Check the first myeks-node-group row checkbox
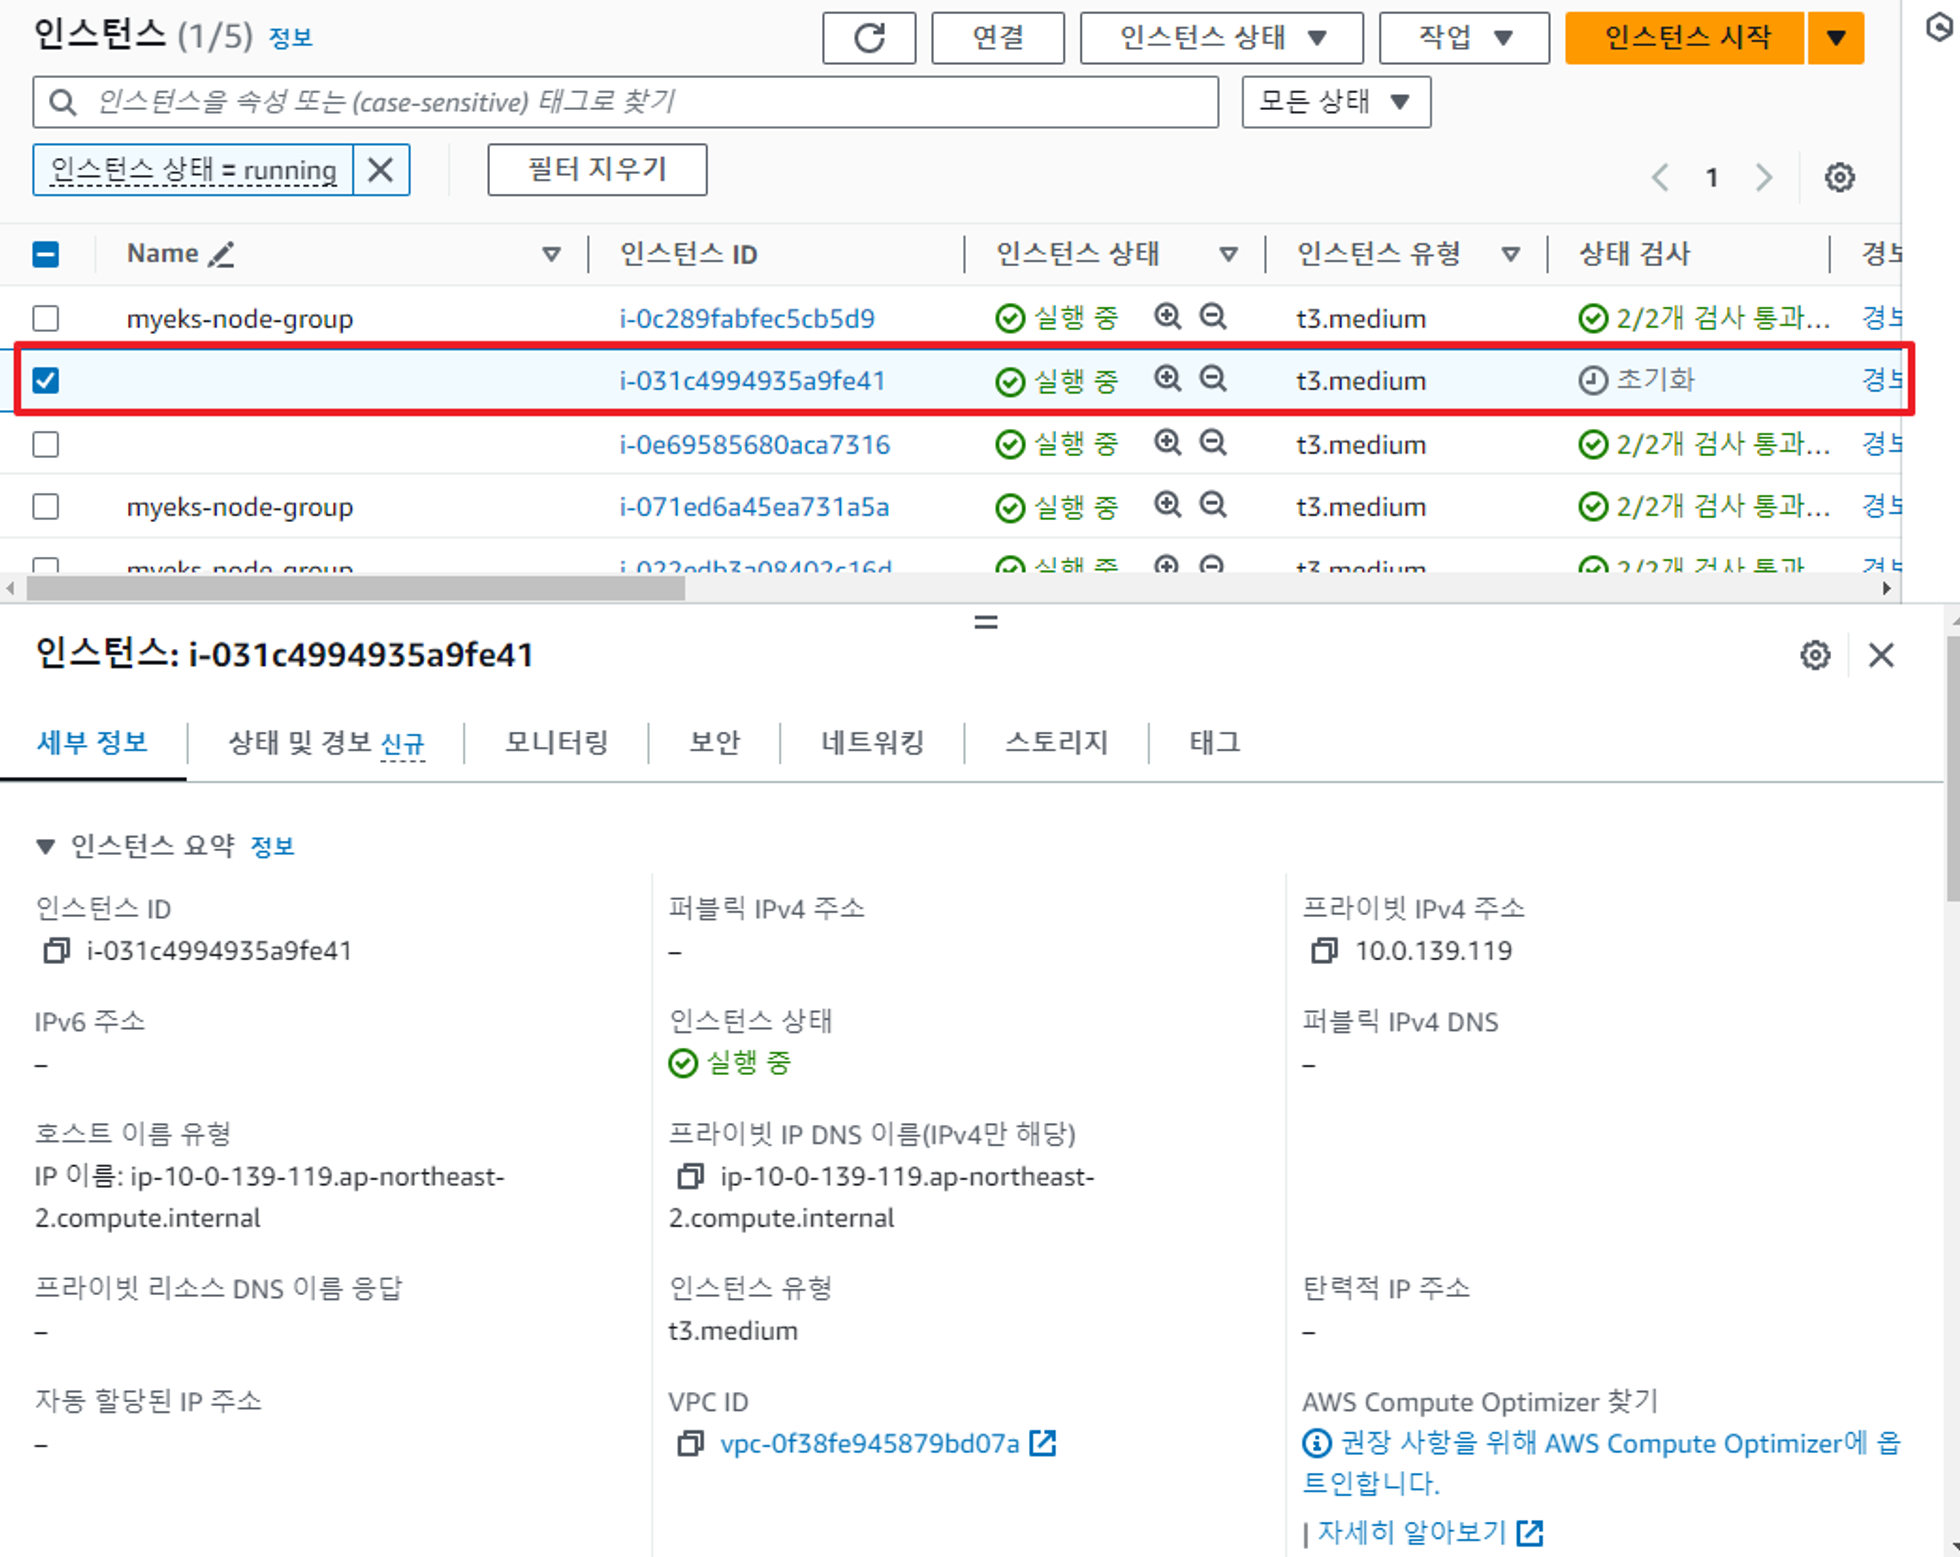This screenshot has height=1557, width=1960. click(46, 318)
